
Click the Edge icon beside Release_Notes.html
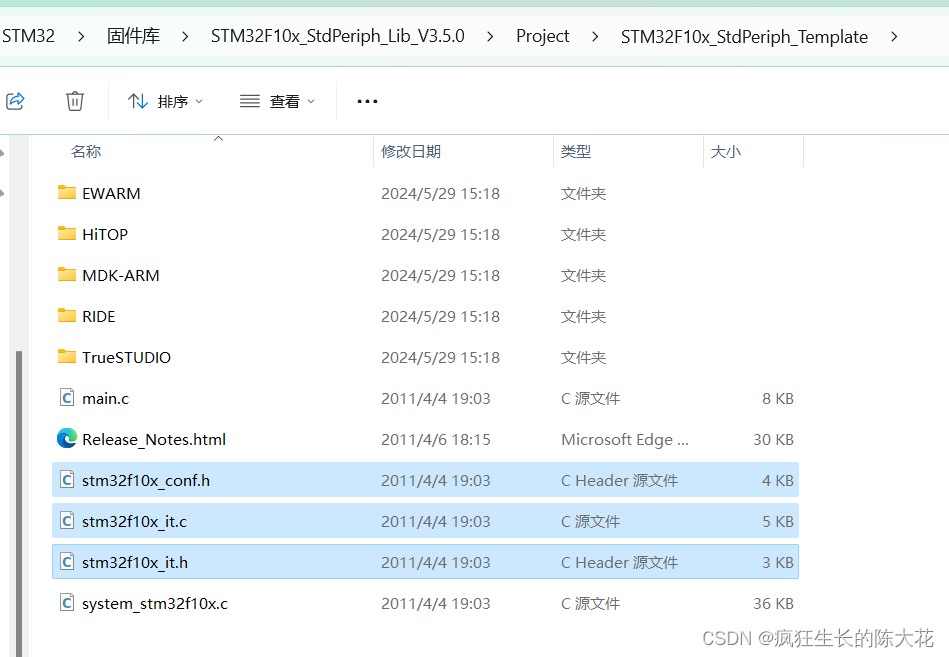[66, 439]
